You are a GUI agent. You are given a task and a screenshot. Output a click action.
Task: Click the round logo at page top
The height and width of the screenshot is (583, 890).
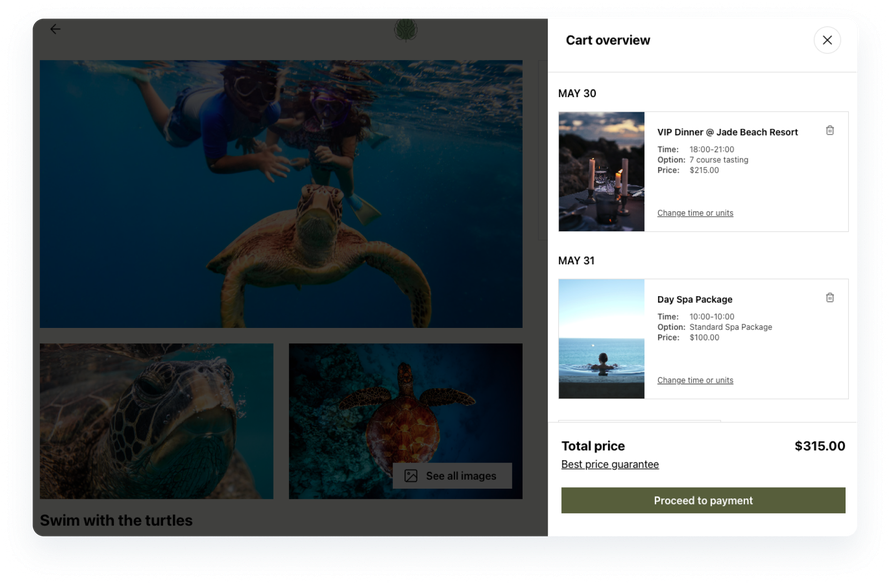point(406,29)
